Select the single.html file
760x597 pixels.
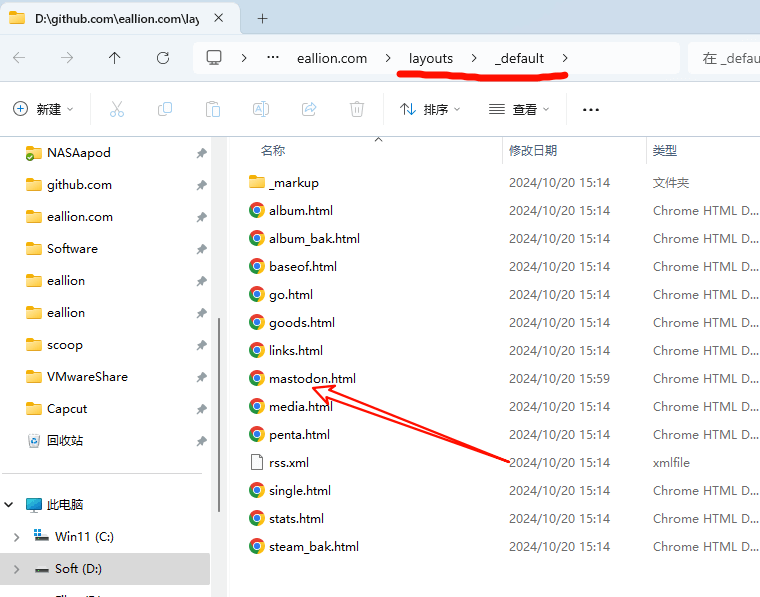pyautogui.click(x=300, y=490)
